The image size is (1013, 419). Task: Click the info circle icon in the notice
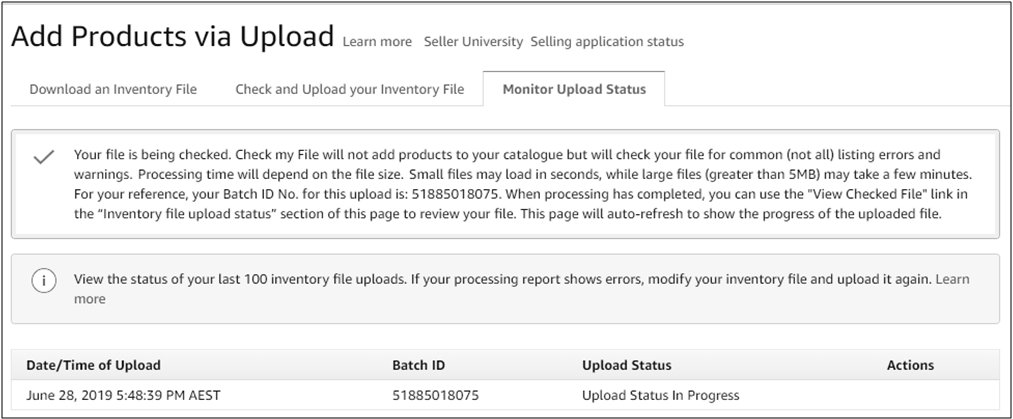pos(43,281)
